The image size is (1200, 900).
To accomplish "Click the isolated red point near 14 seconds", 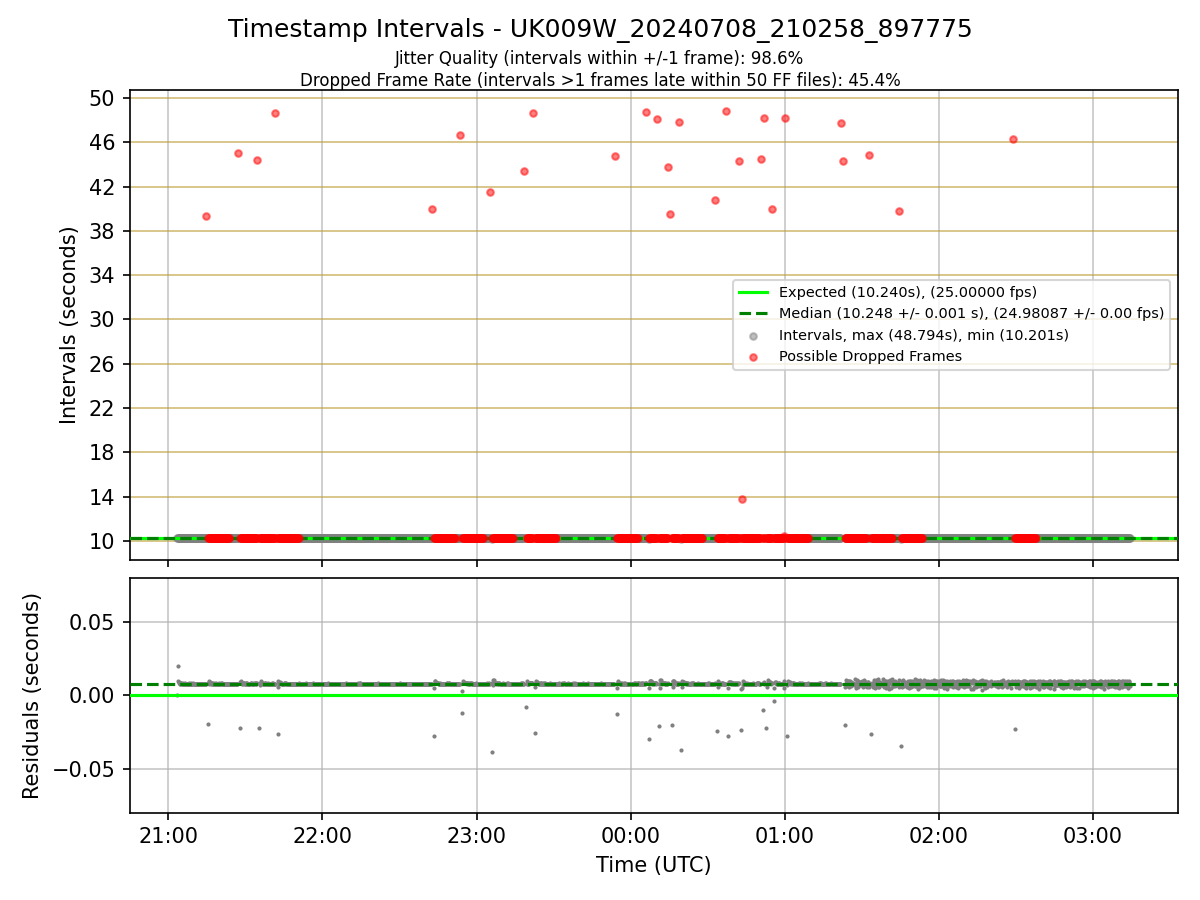I will click(742, 499).
